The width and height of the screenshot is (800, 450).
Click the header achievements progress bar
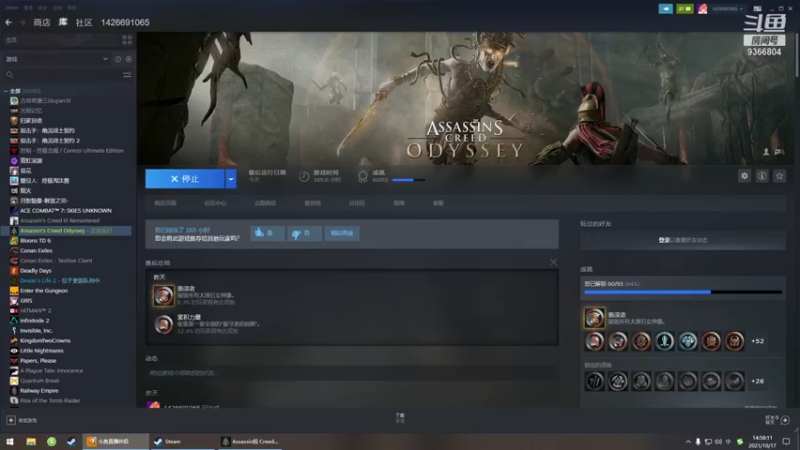coord(408,180)
